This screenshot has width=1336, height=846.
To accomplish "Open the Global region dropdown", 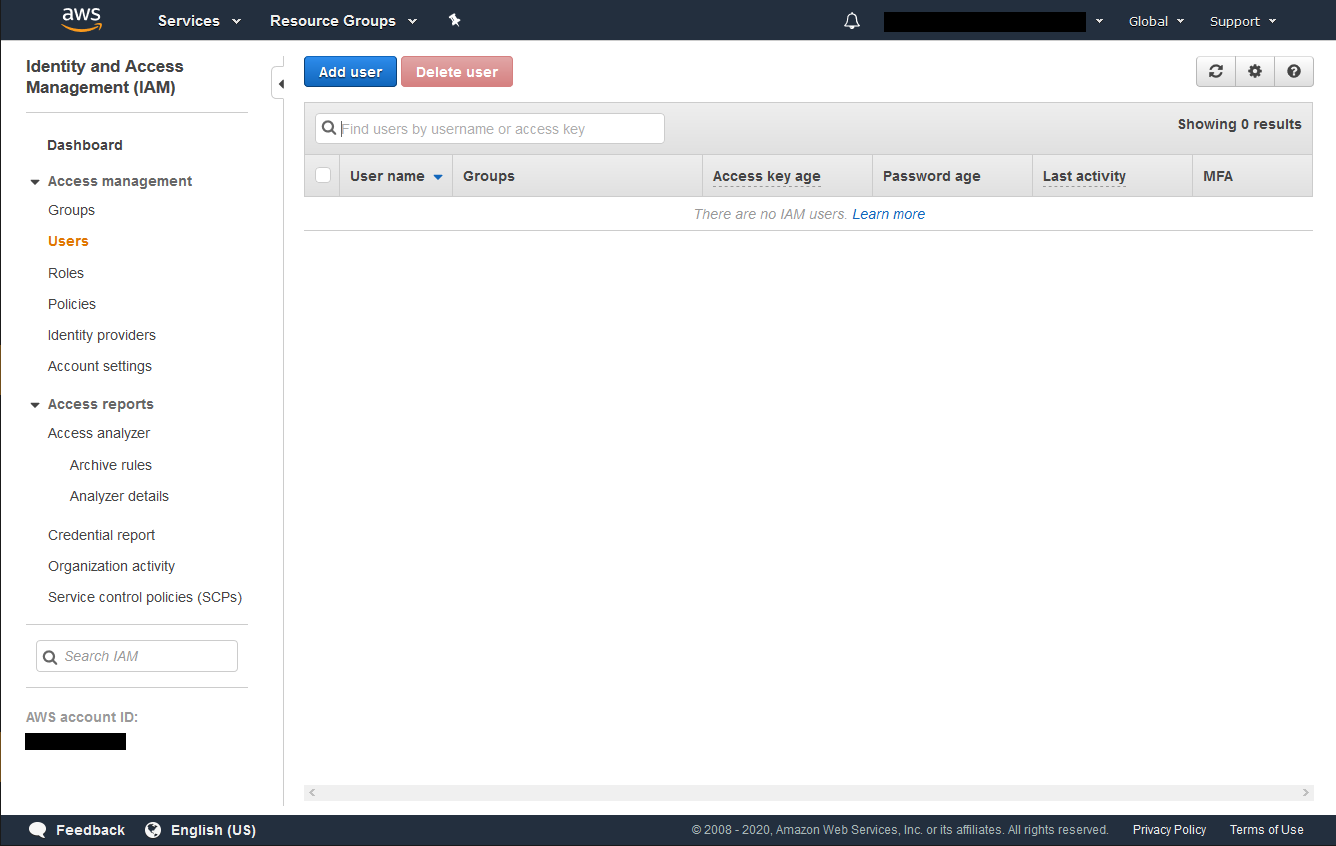I will (1156, 21).
